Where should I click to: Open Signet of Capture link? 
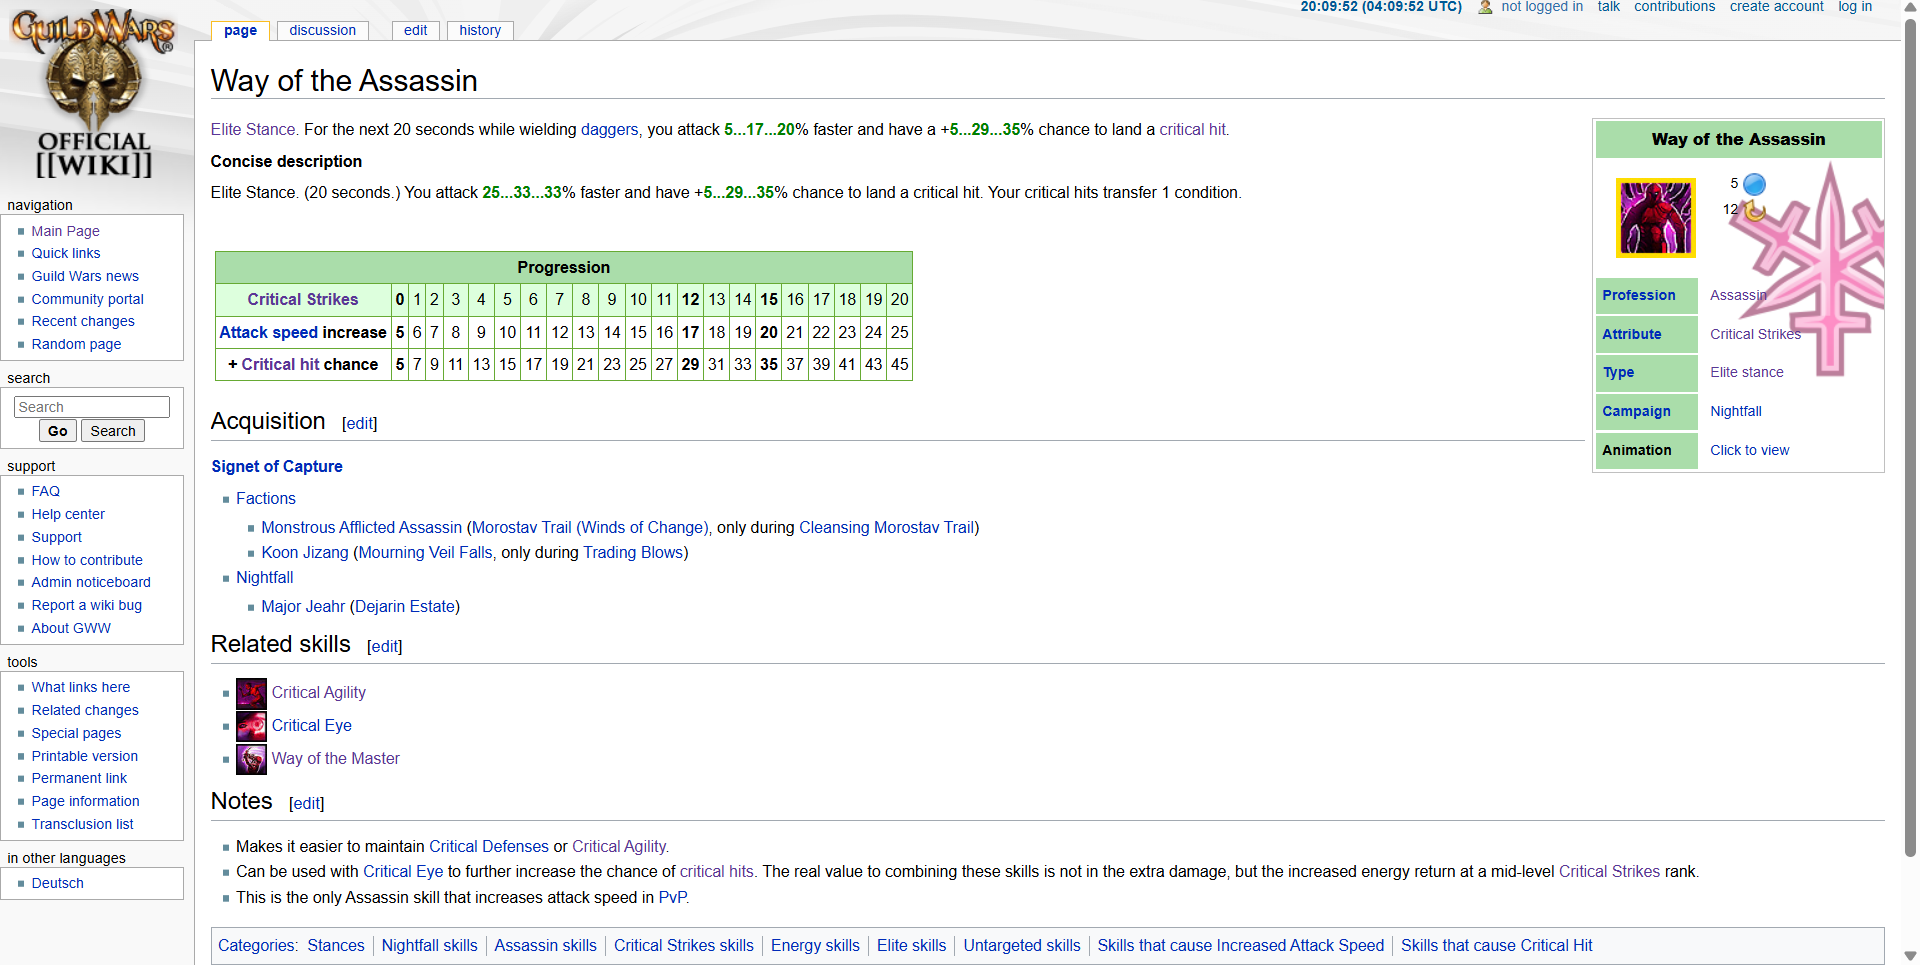(277, 467)
